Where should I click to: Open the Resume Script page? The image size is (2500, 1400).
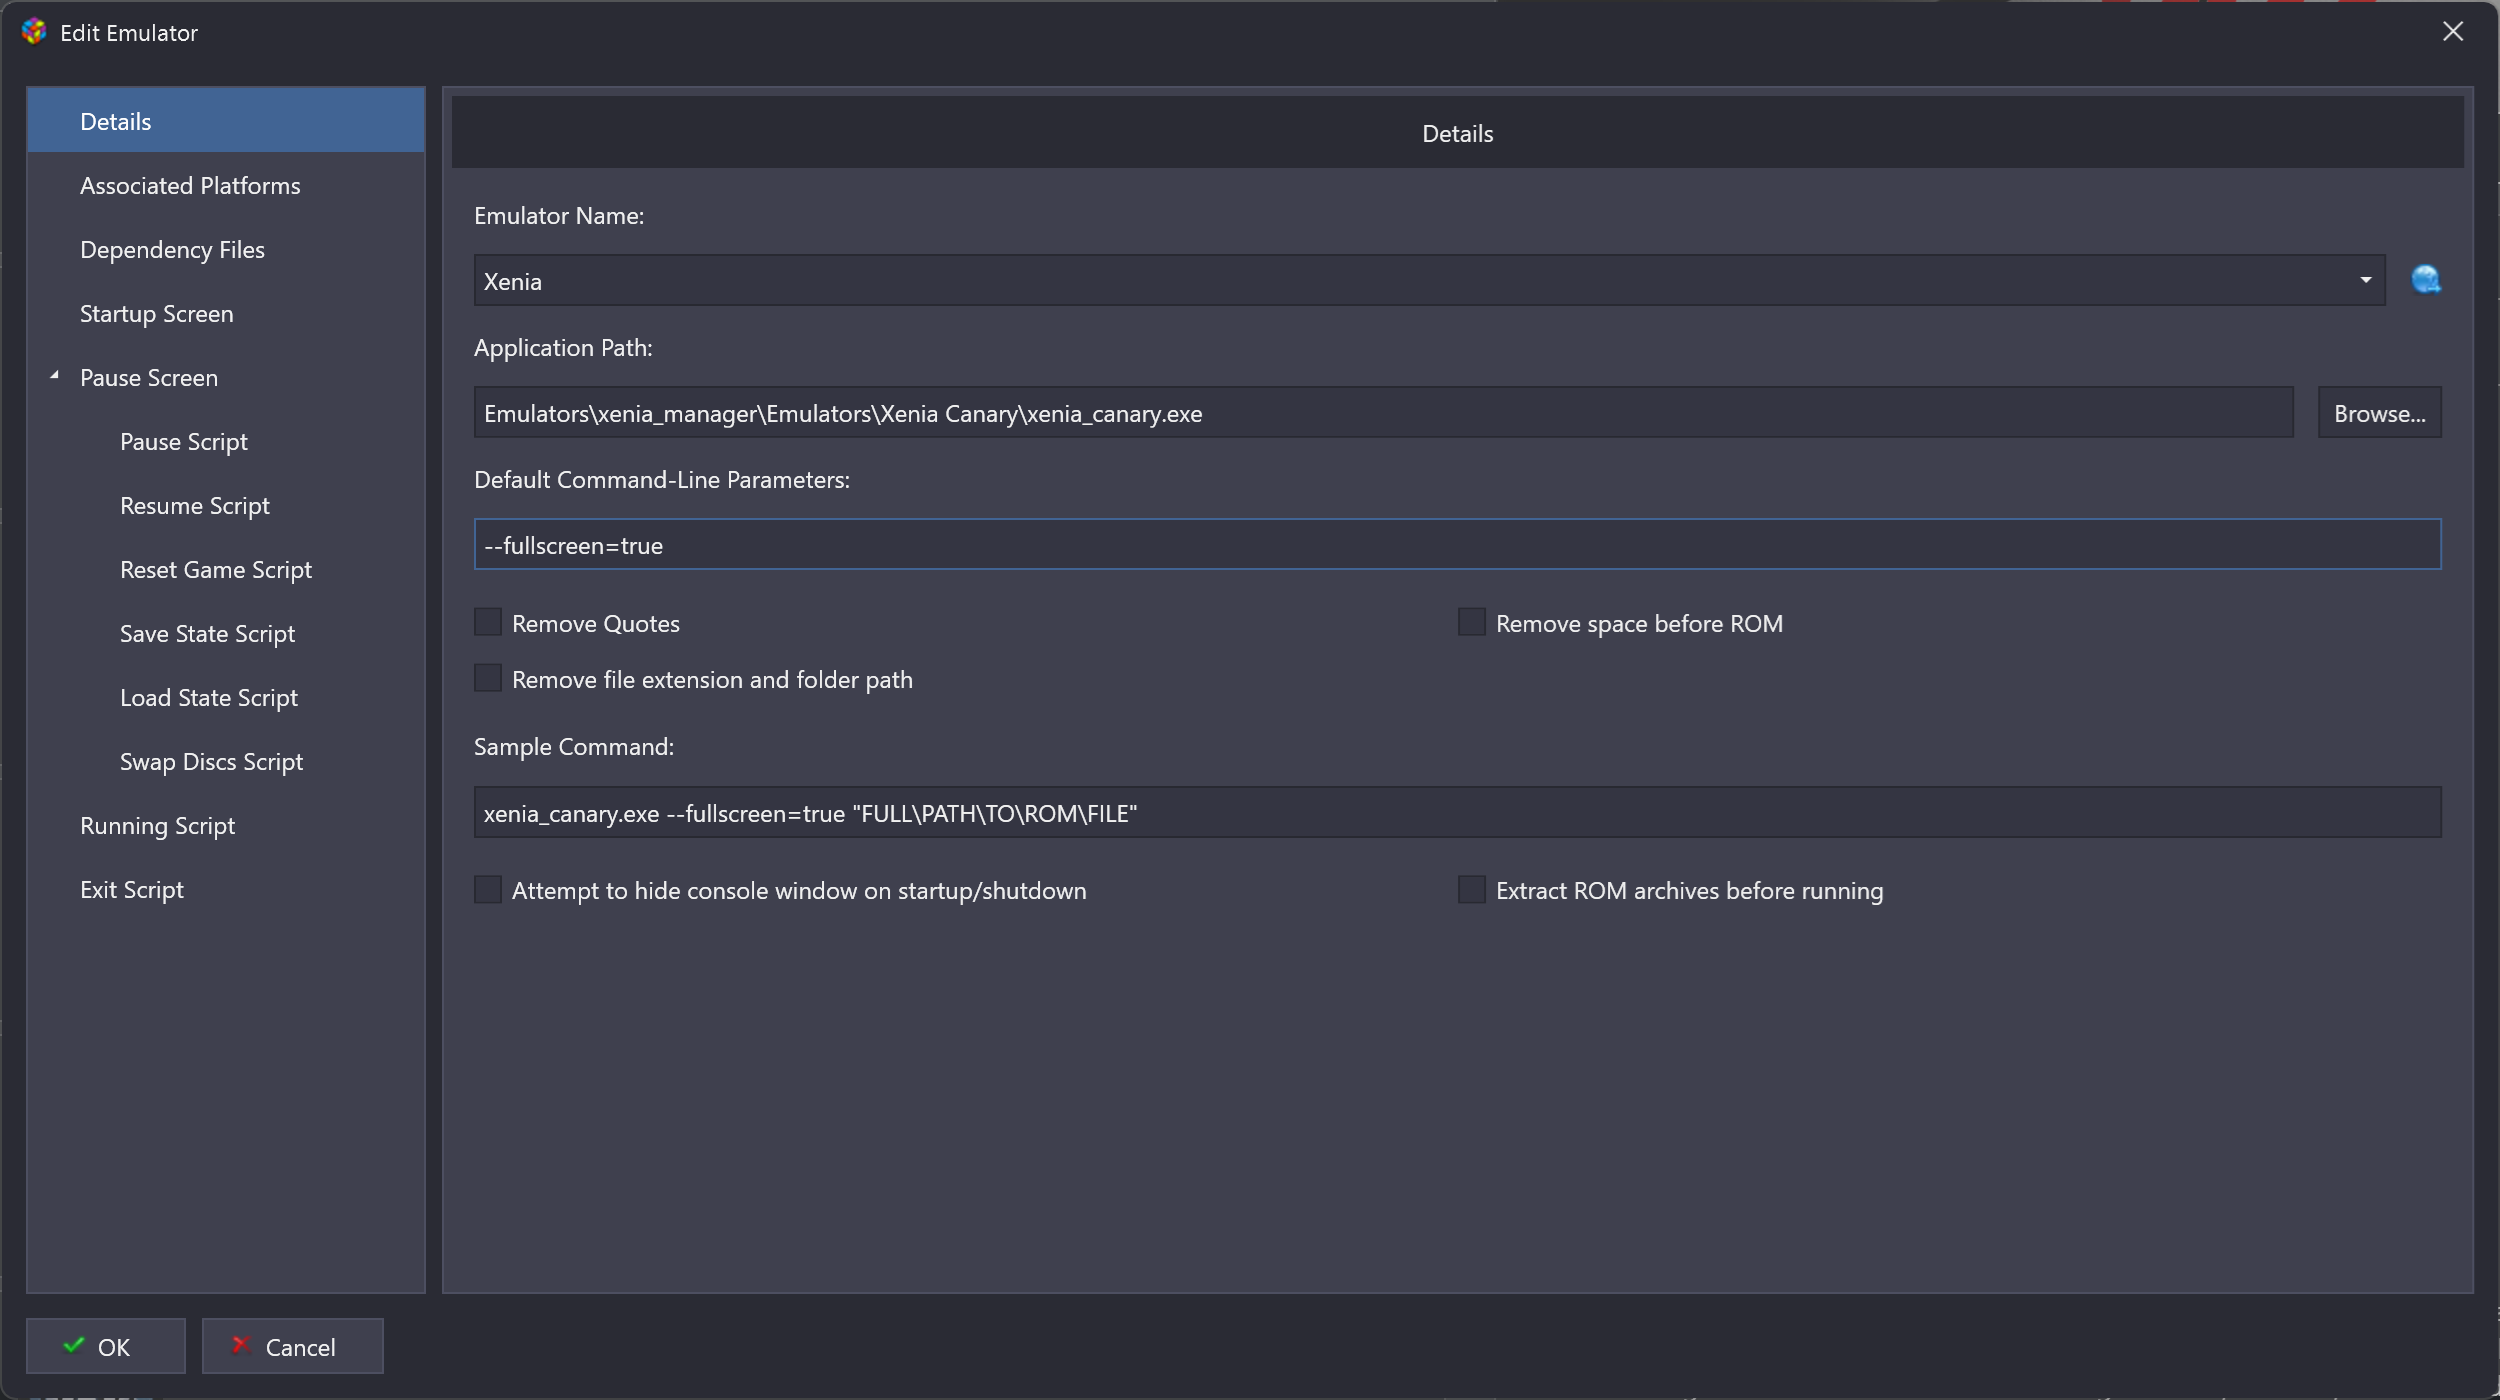click(x=226, y=505)
